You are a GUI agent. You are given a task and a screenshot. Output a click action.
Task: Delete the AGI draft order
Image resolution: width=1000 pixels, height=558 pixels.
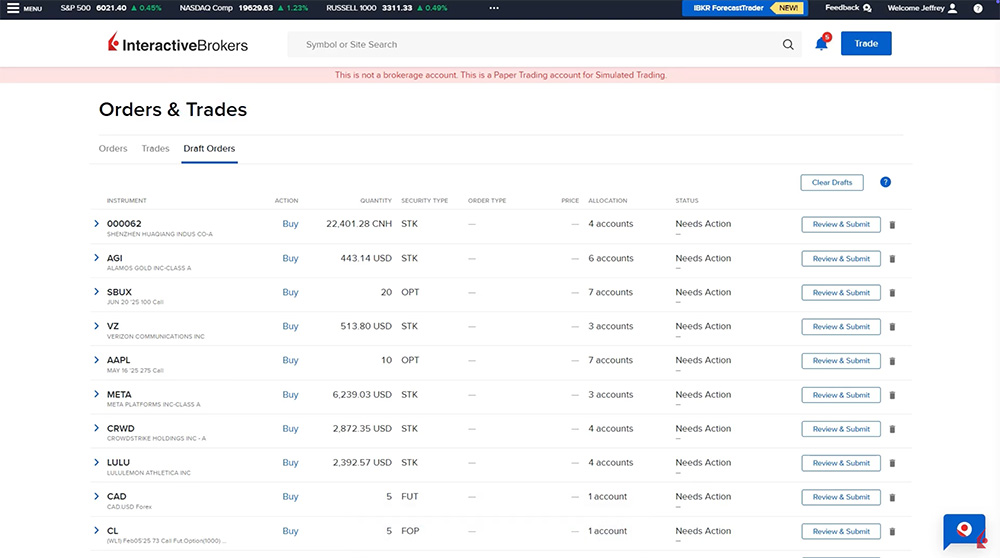coord(892,259)
